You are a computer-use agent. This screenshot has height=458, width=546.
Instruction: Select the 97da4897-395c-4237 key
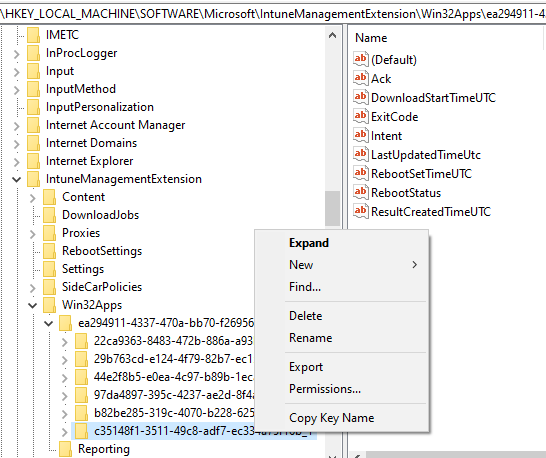coord(174,395)
